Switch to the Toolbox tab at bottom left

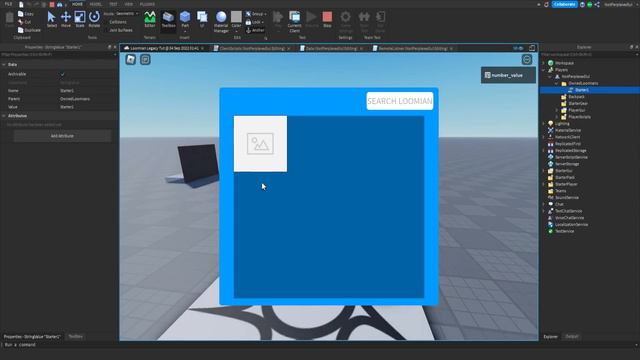[76, 336]
